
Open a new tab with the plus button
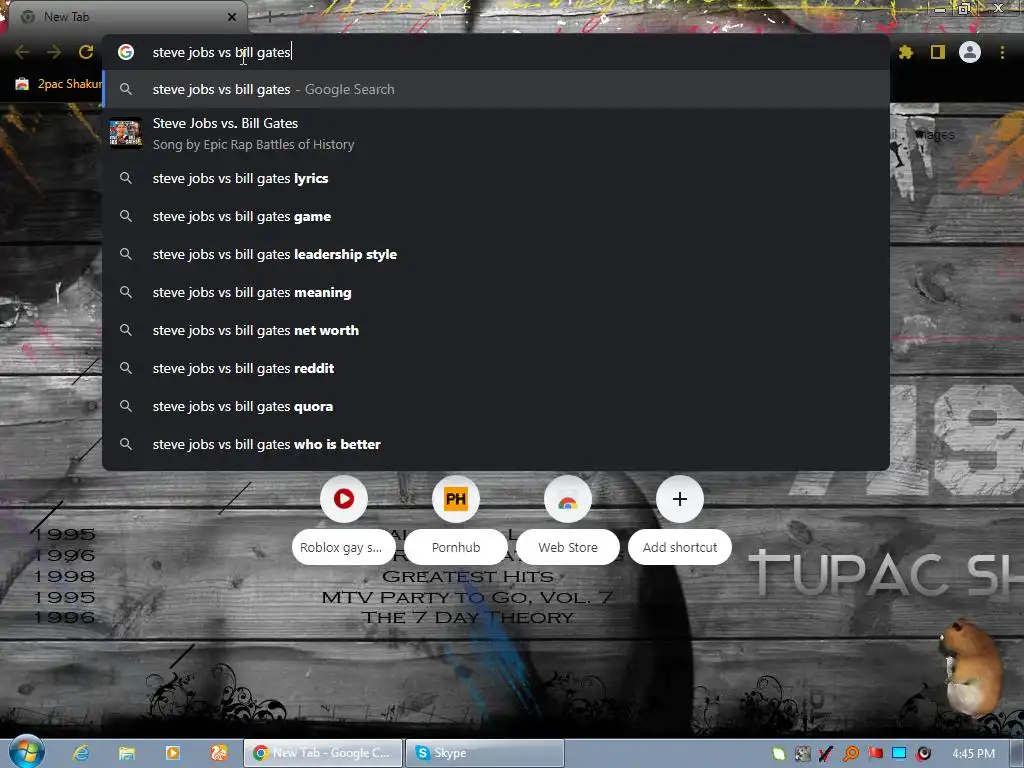(x=269, y=17)
